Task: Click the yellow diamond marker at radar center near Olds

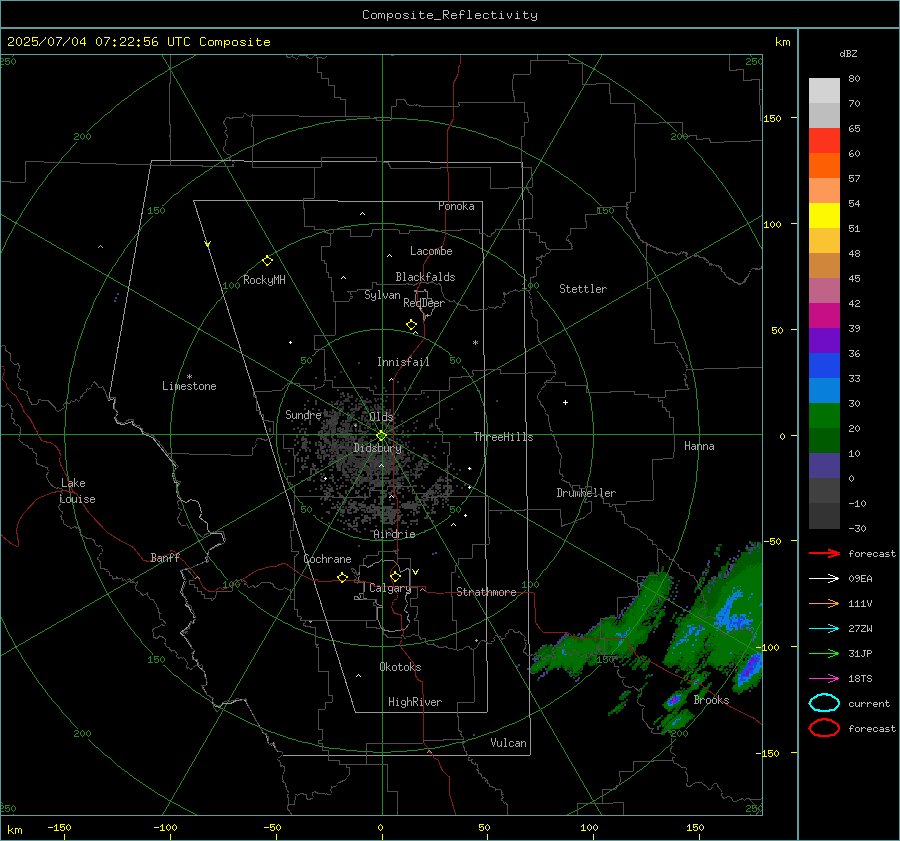Action: pyautogui.click(x=381, y=436)
